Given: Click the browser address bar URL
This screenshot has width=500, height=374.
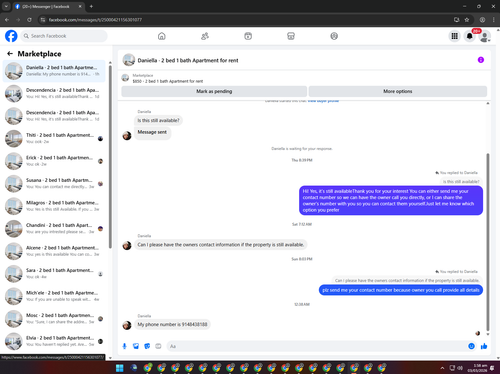Looking at the screenshot, I should pyautogui.click(x=95, y=20).
